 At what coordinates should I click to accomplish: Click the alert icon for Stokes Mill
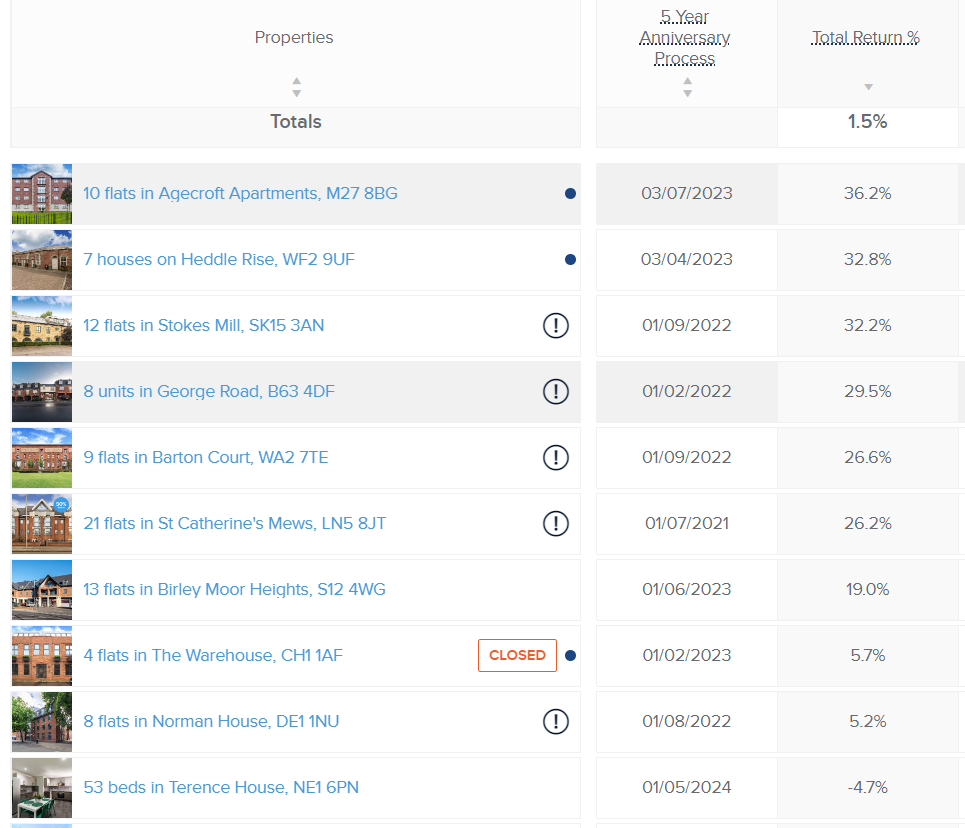click(556, 325)
